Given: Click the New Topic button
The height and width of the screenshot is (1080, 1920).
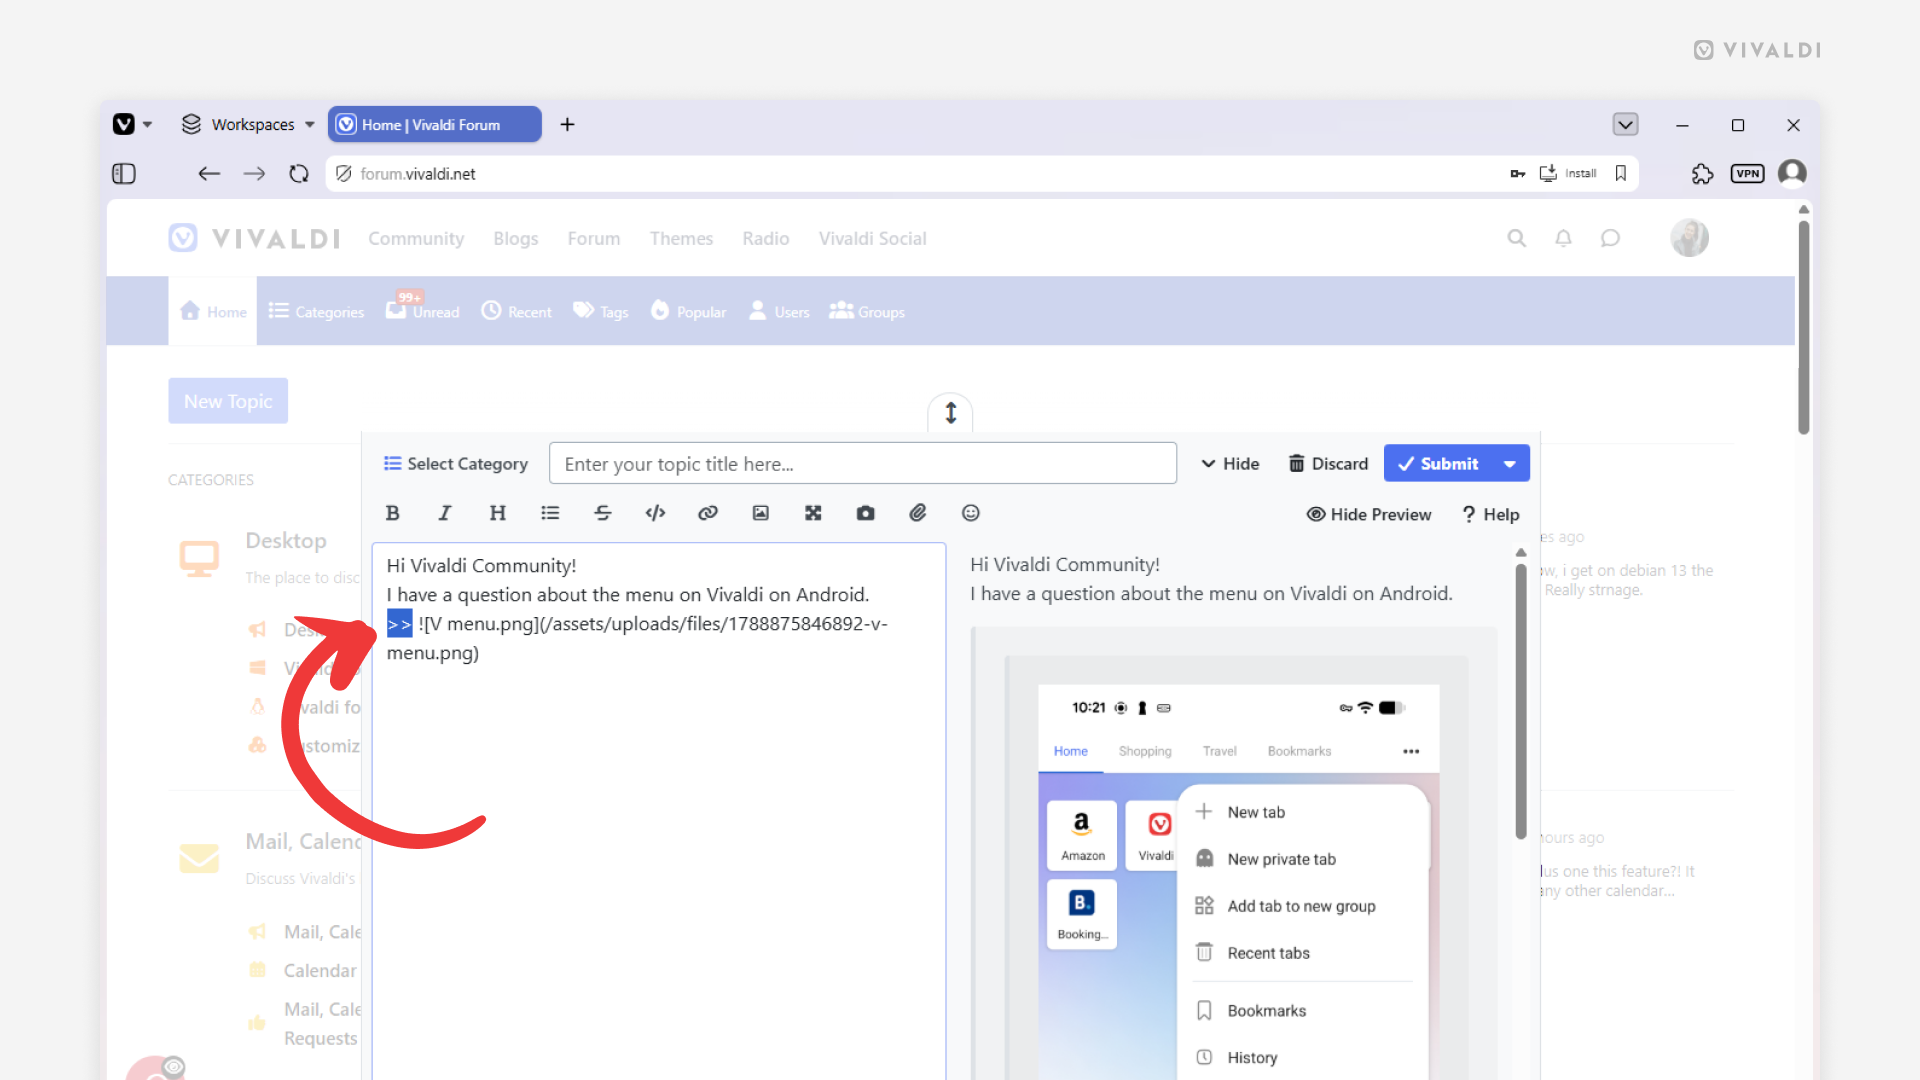Looking at the screenshot, I should [228, 401].
